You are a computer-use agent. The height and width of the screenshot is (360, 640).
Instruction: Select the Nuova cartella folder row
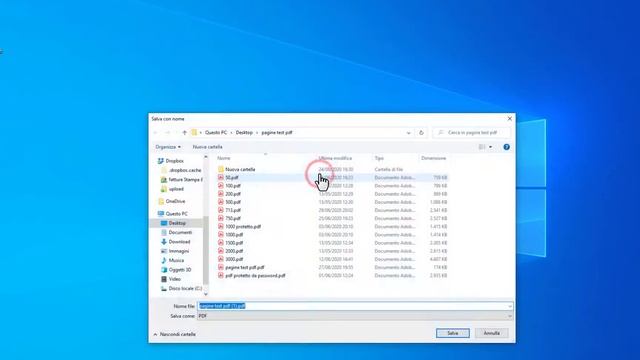pos(333,169)
